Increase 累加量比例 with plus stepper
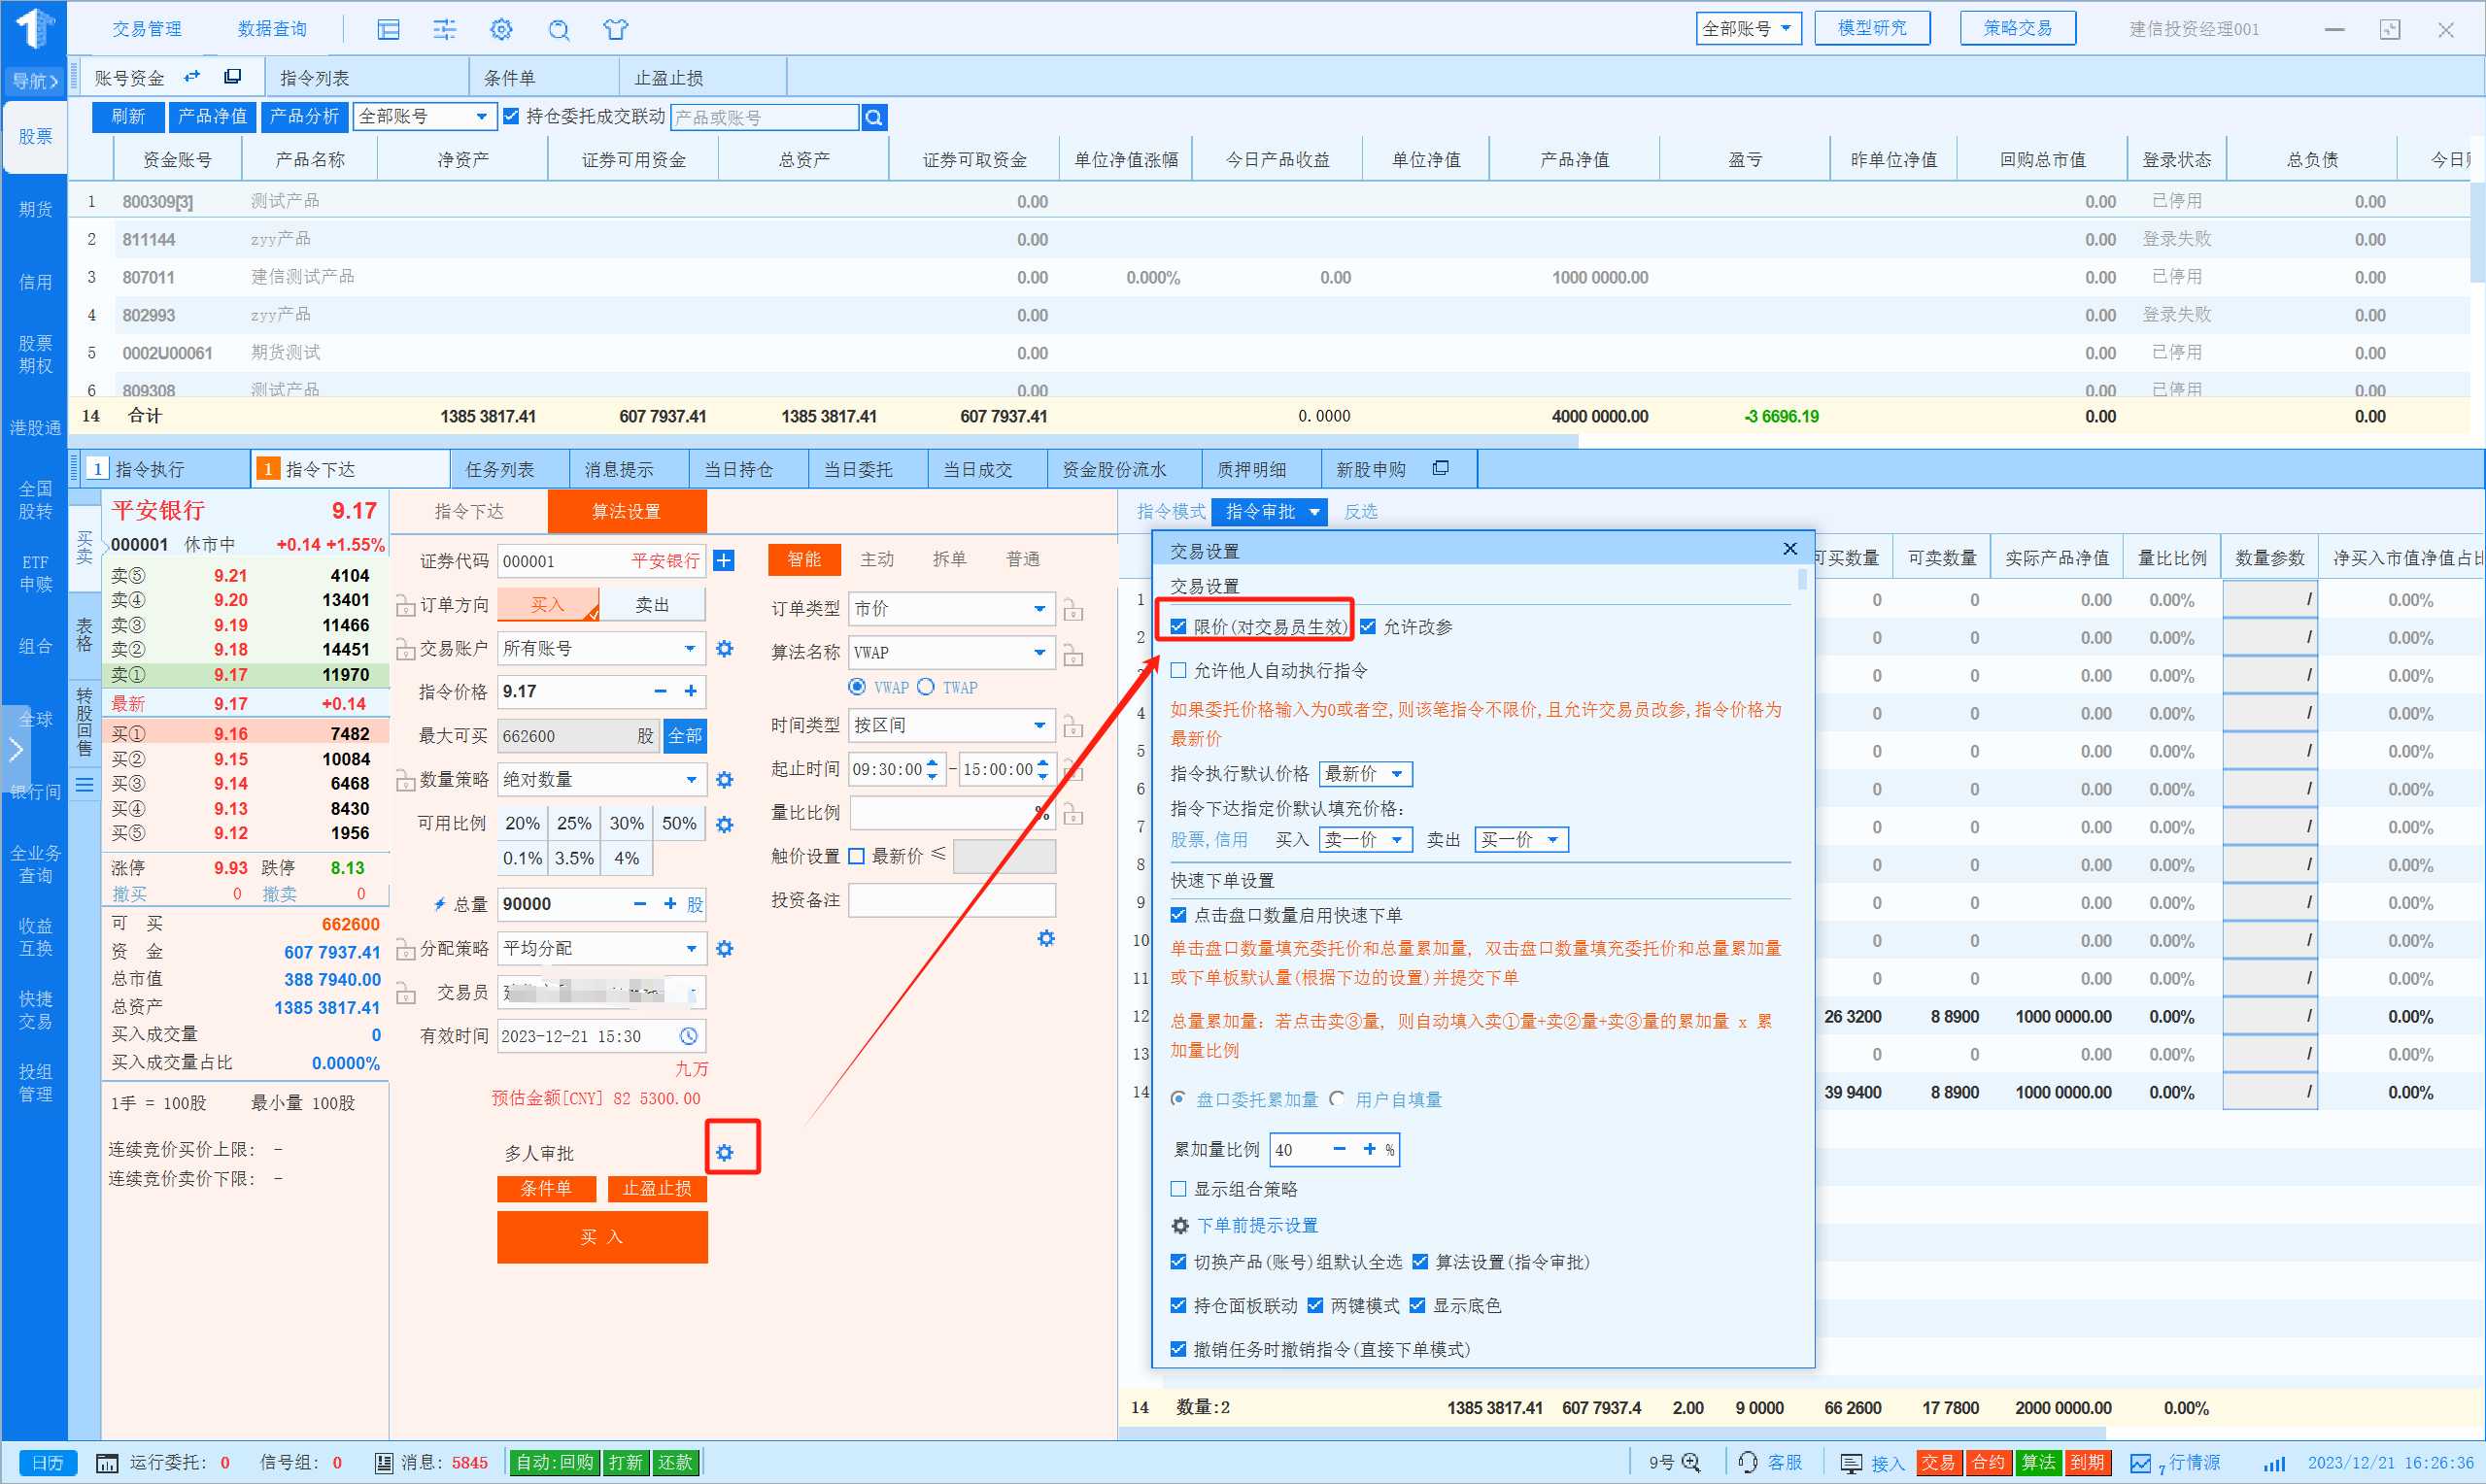 point(1369,1150)
